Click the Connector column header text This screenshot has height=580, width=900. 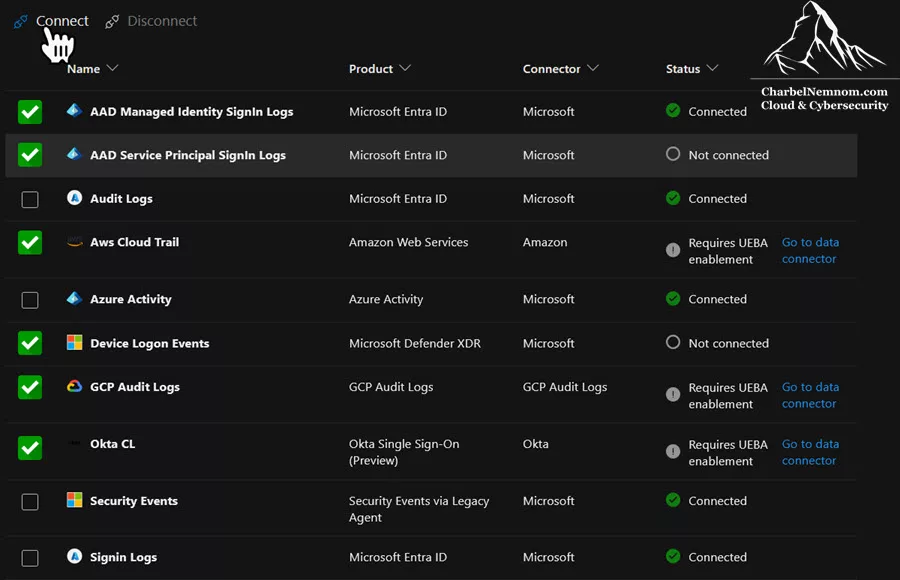tap(552, 69)
